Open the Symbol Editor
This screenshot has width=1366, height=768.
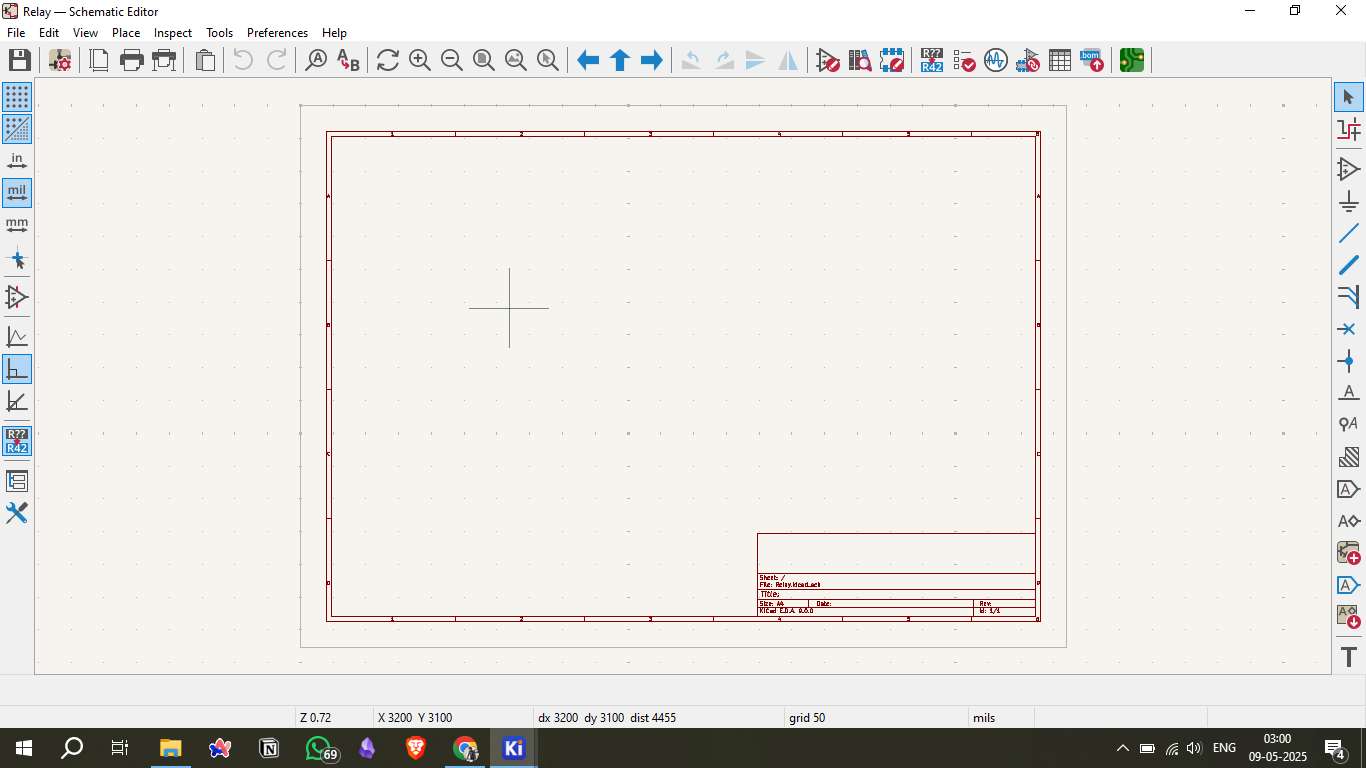coord(828,60)
